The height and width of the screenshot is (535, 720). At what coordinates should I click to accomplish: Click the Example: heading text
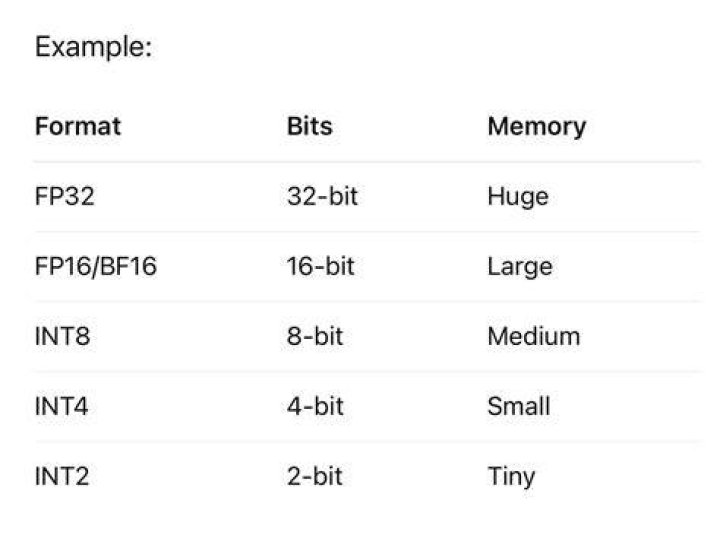point(94,47)
